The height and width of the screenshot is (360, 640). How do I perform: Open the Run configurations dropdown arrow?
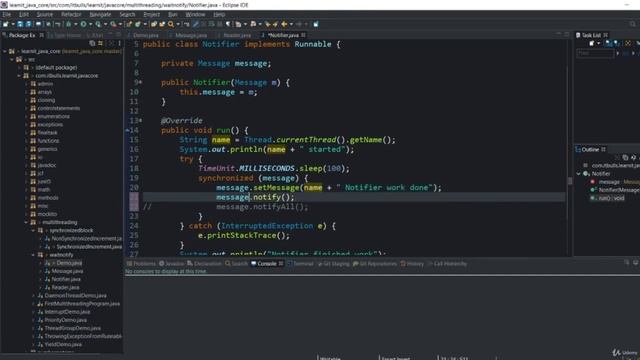coord(90,24)
